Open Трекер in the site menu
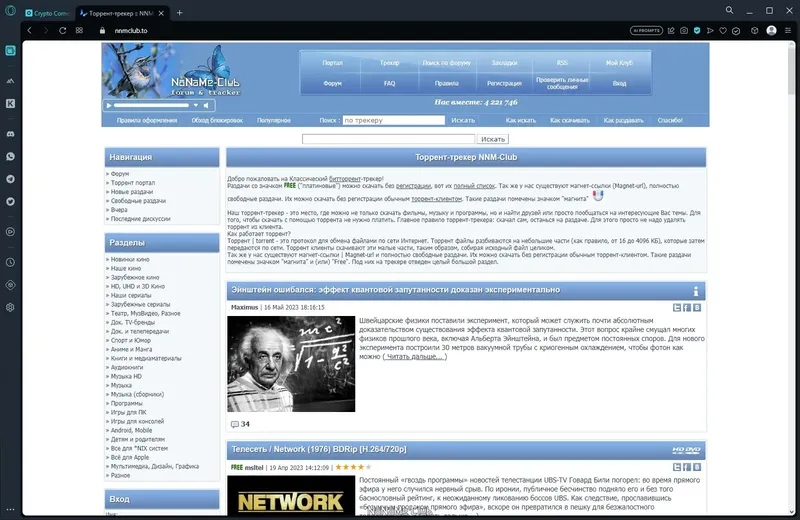800x520 pixels. tap(389, 63)
